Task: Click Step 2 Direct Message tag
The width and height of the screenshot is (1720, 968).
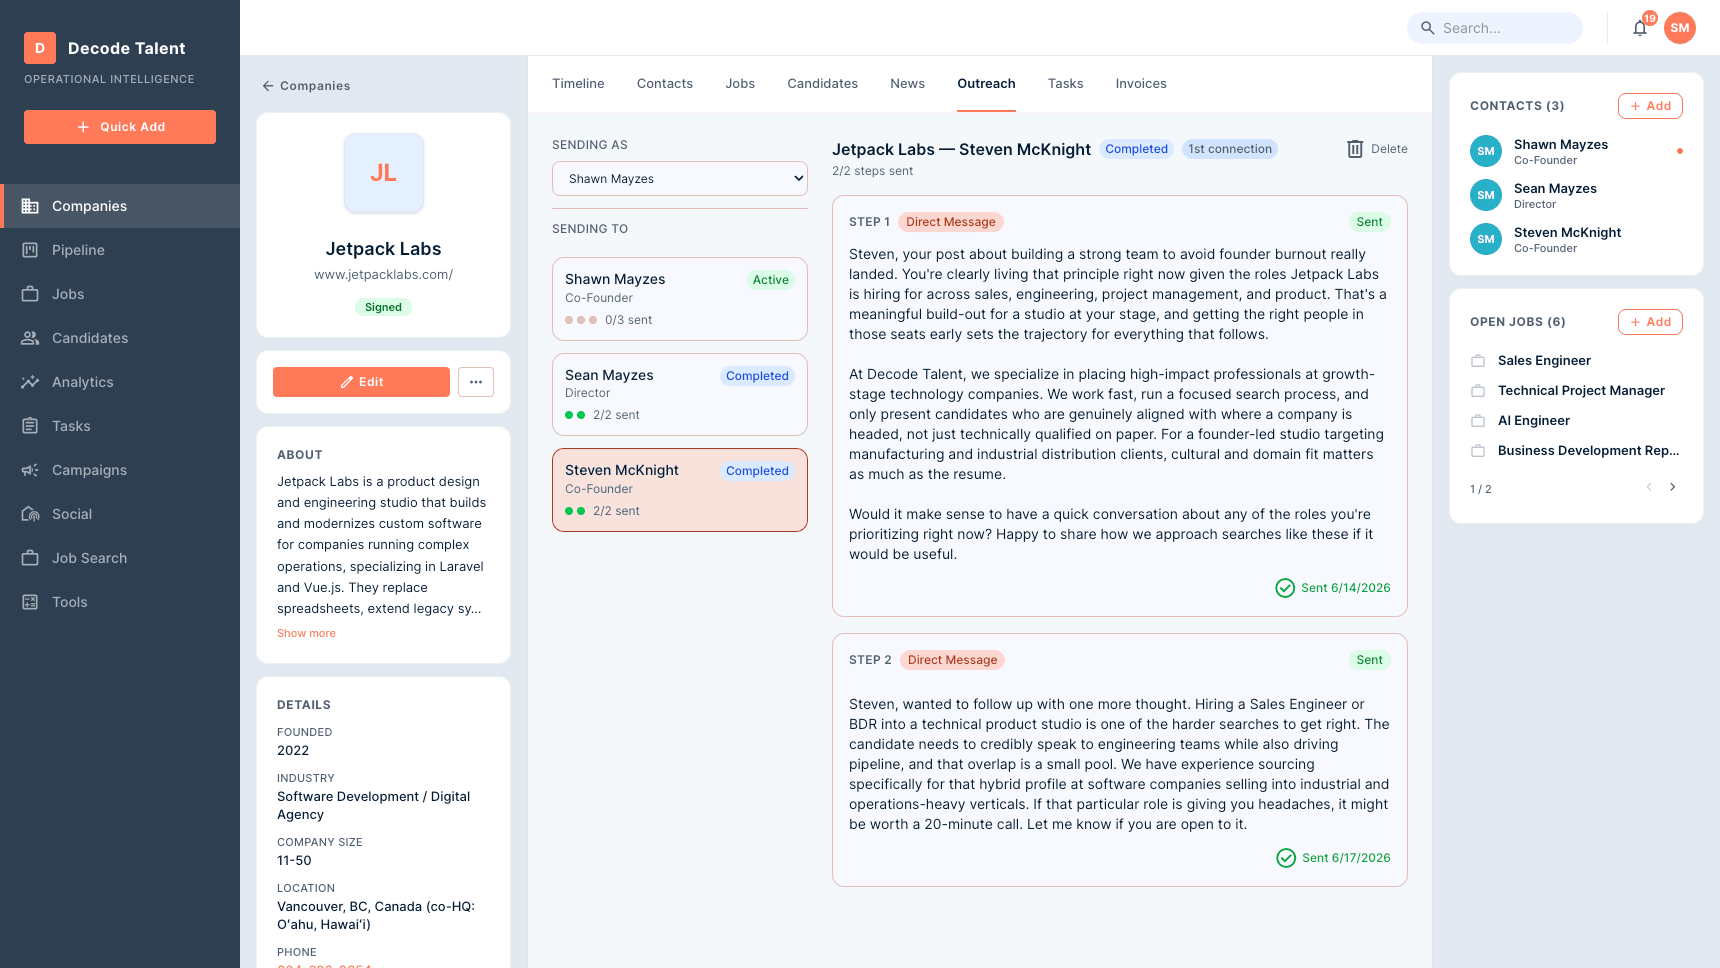Action: 952,660
